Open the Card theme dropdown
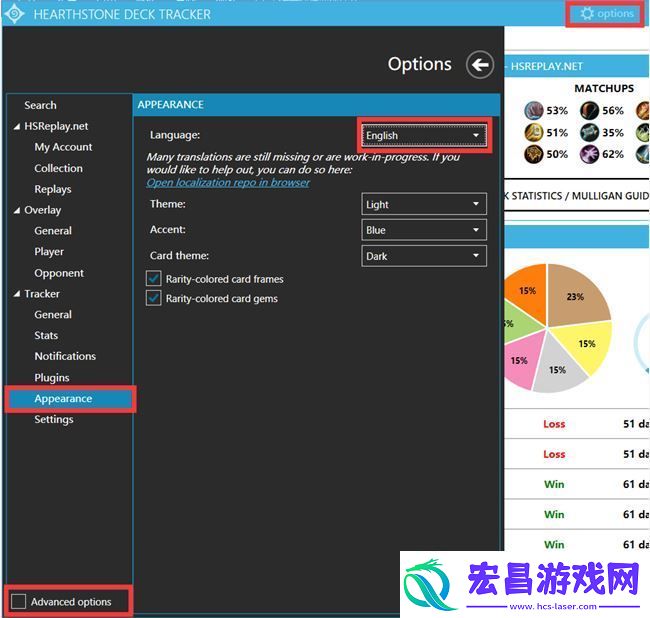 (x=424, y=256)
